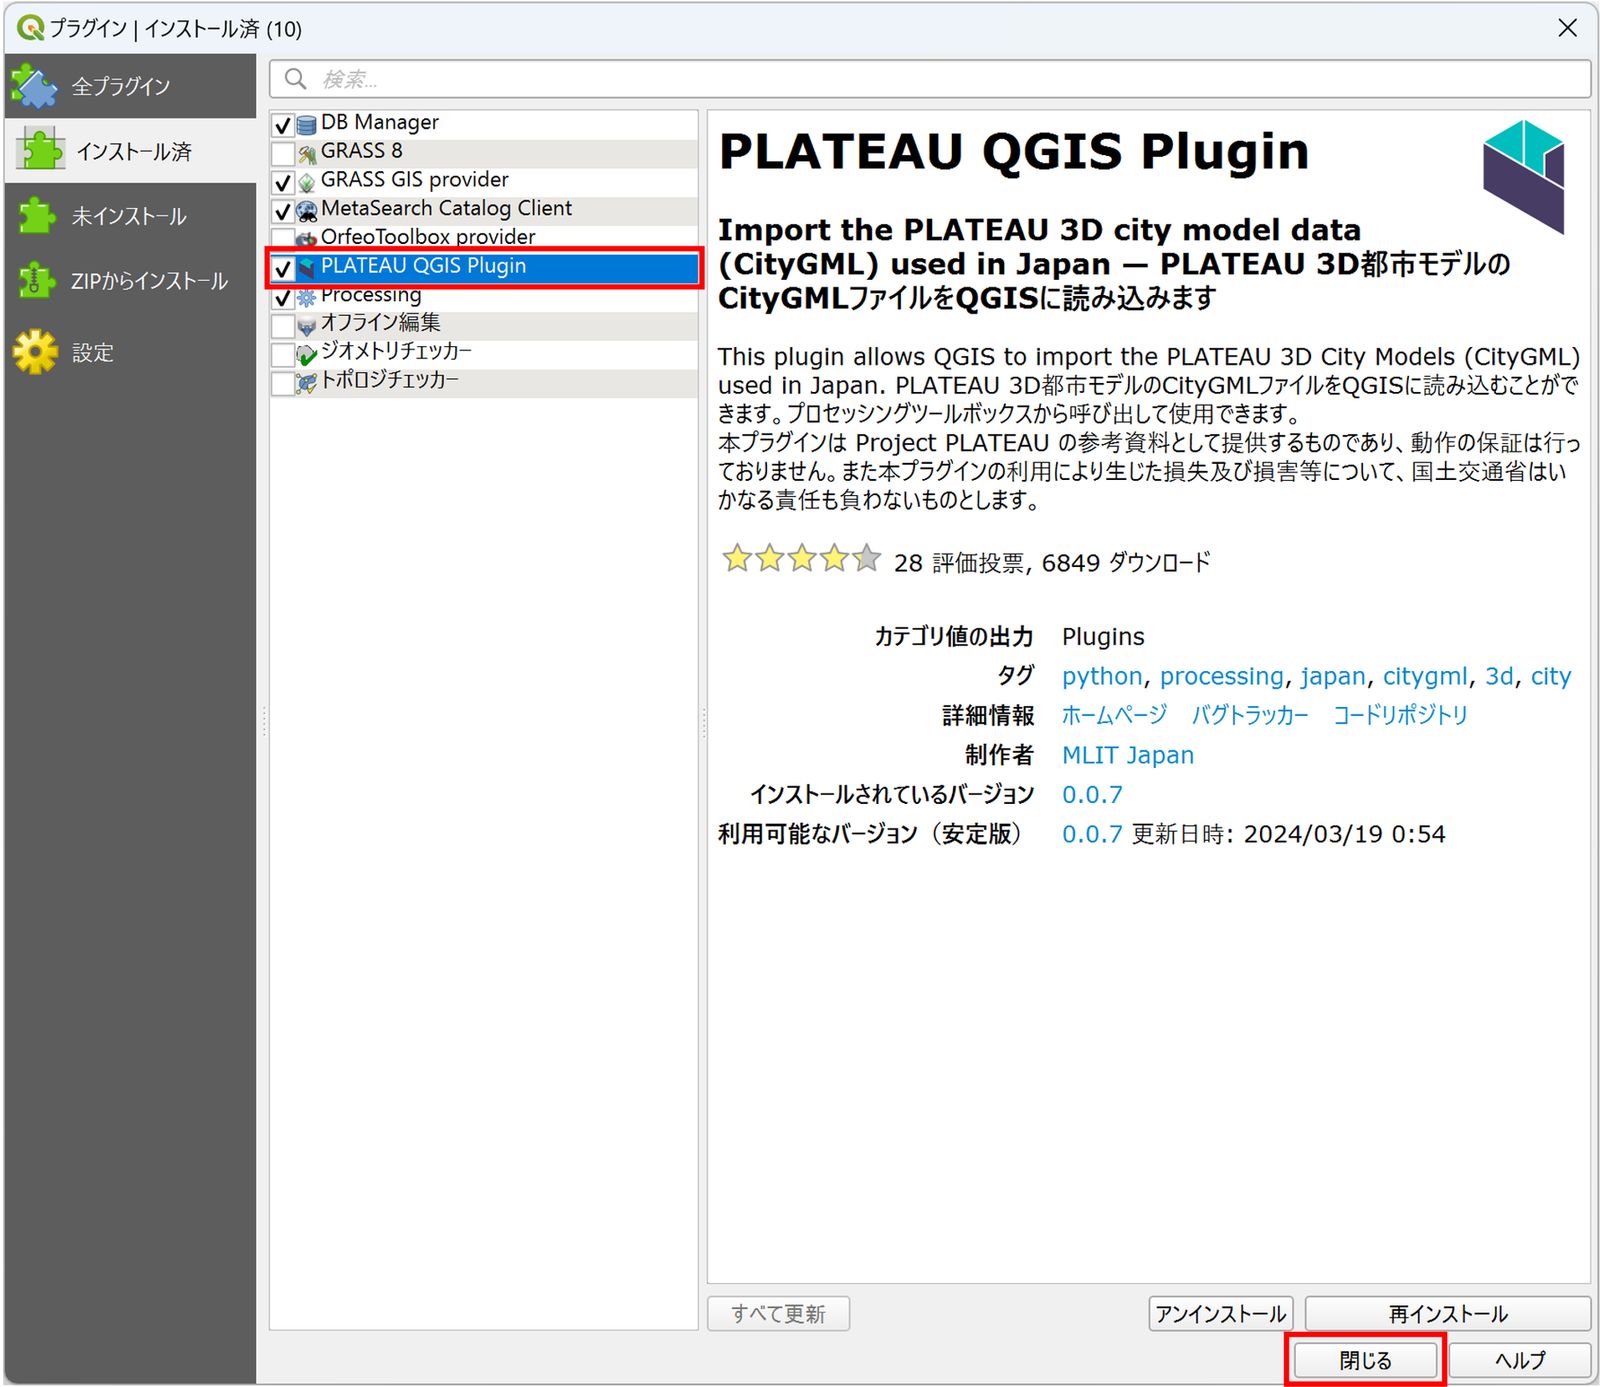Enable the トポロジチェッカー checkbox
Viewport: 1600px width, 1387px height.
[283, 383]
